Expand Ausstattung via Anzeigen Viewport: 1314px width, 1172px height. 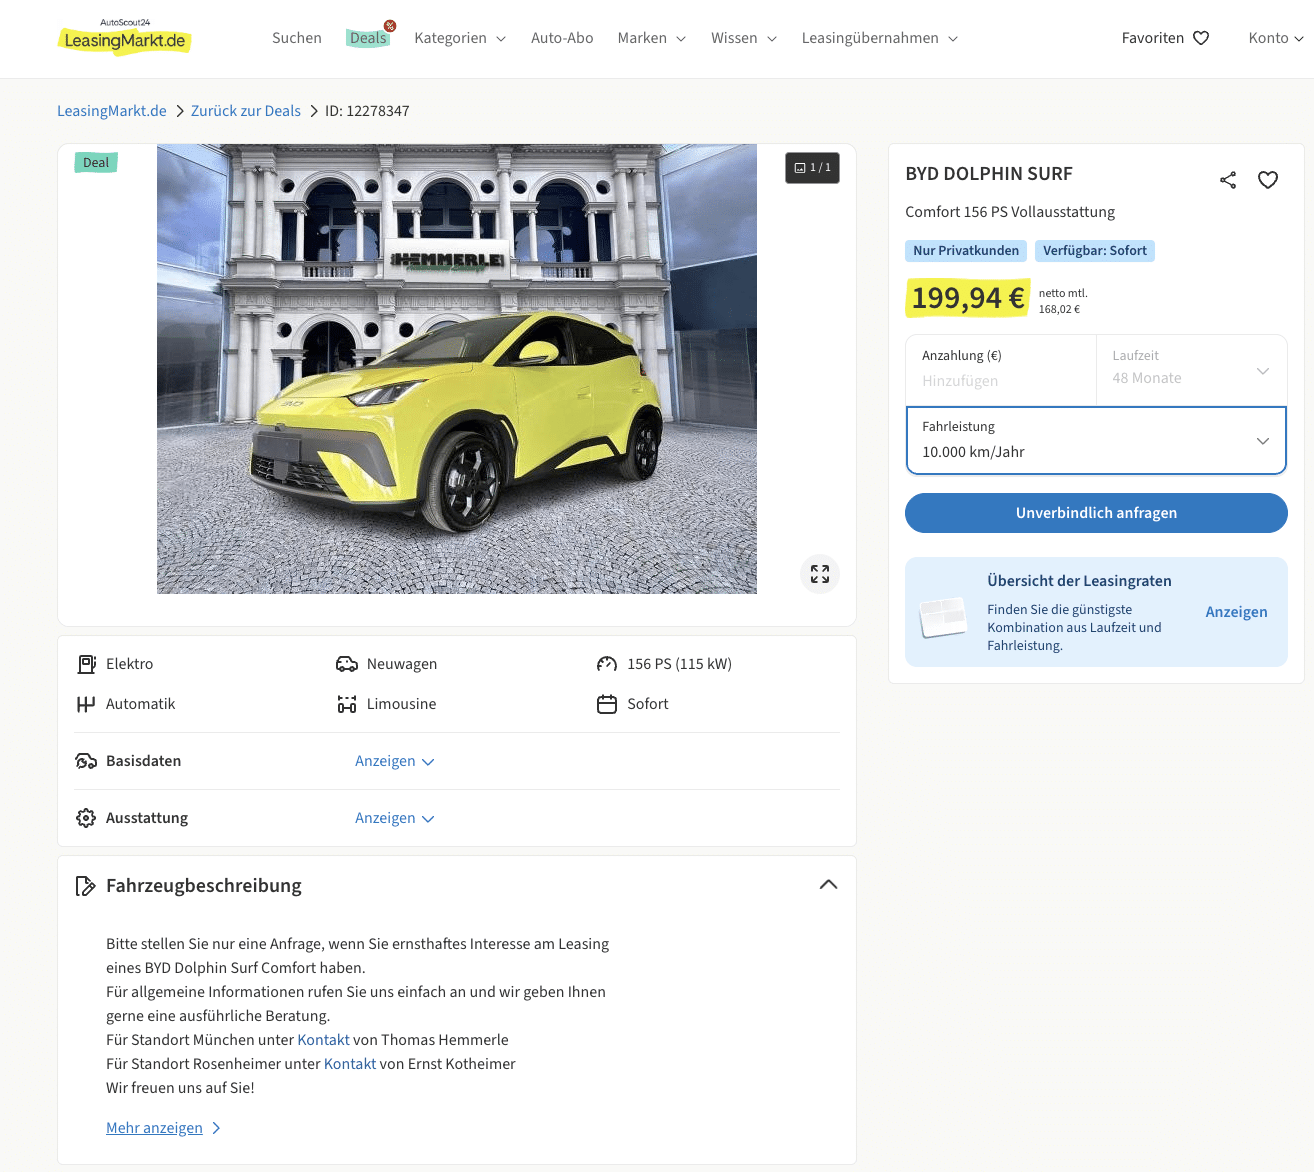point(394,818)
